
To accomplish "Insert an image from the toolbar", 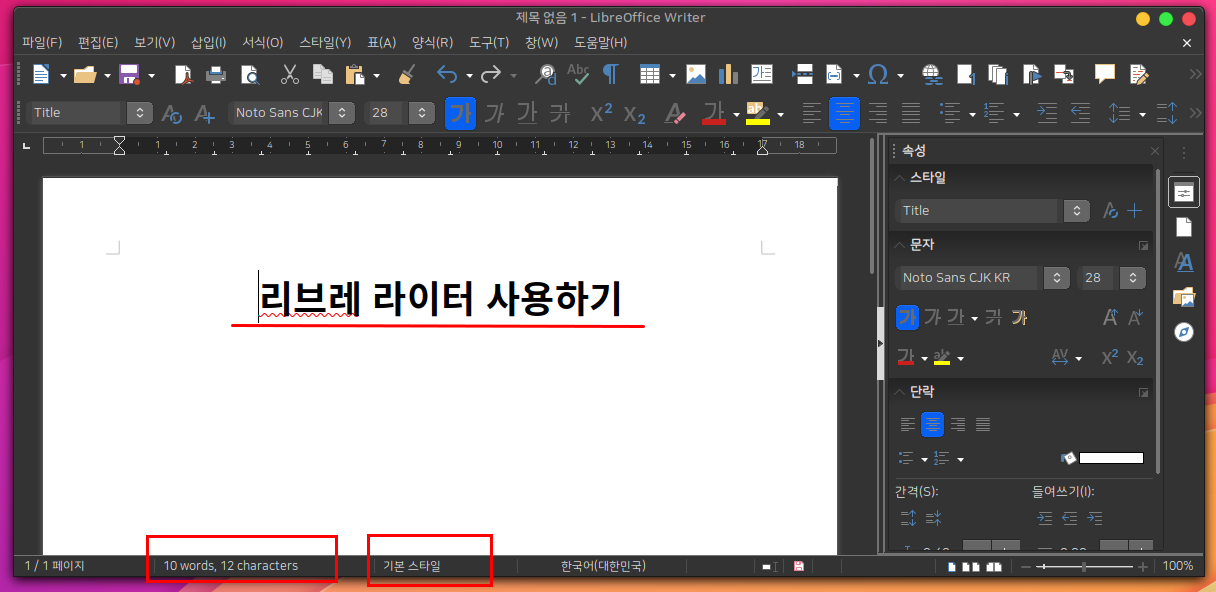I will pos(695,74).
